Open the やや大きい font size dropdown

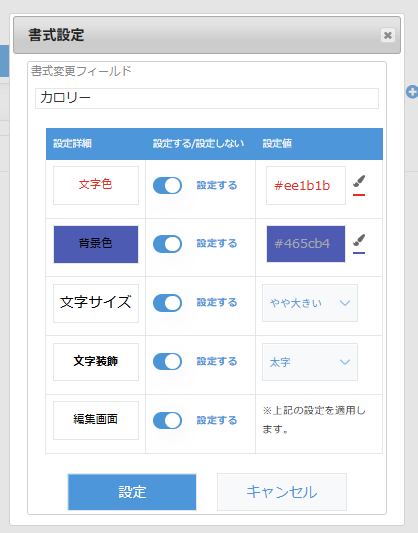310,303
